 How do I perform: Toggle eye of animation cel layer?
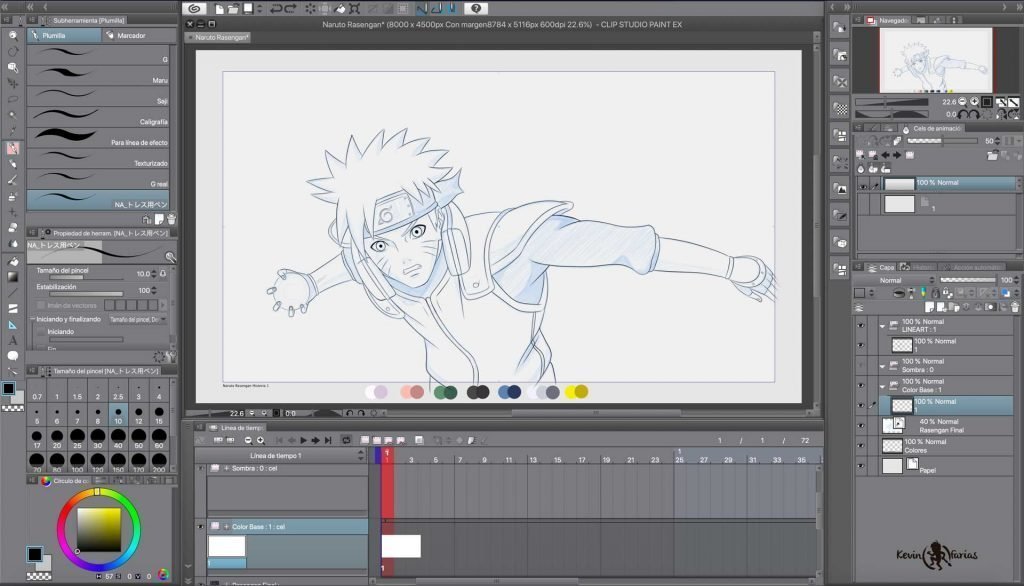(x=863, y=186)
